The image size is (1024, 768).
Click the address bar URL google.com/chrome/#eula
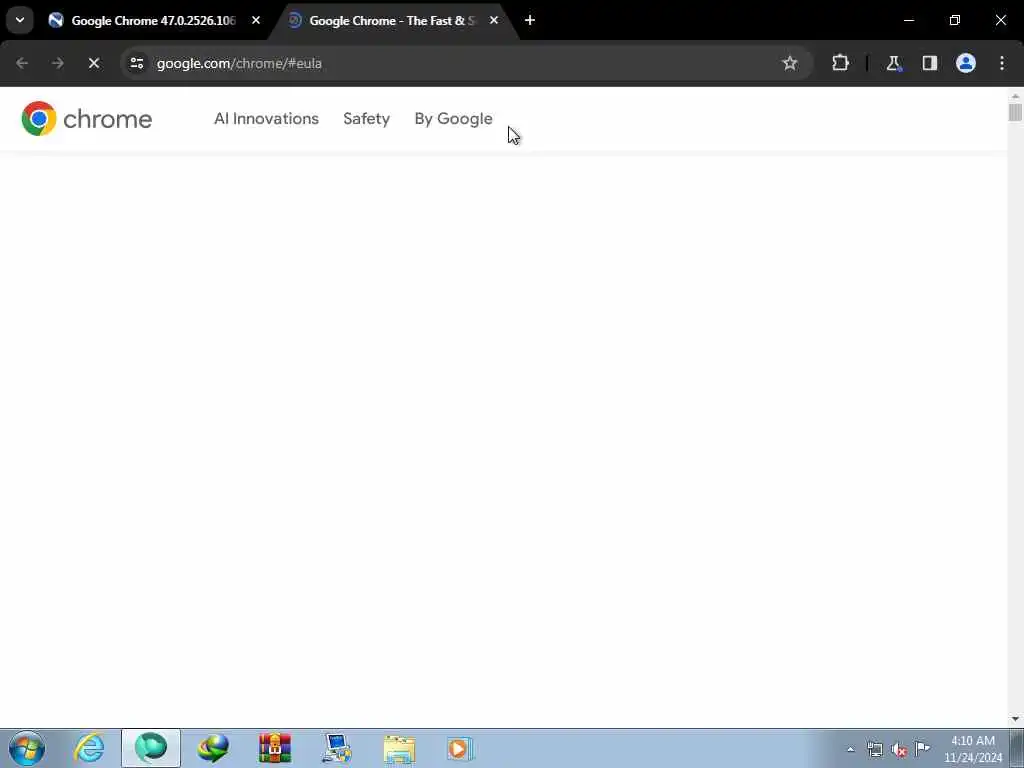[239, 63]
